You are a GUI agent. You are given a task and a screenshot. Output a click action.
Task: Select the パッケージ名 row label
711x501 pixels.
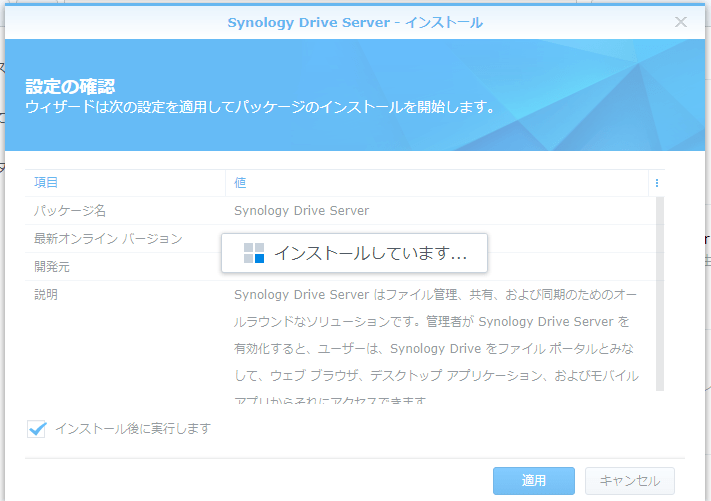coord(70,210)
